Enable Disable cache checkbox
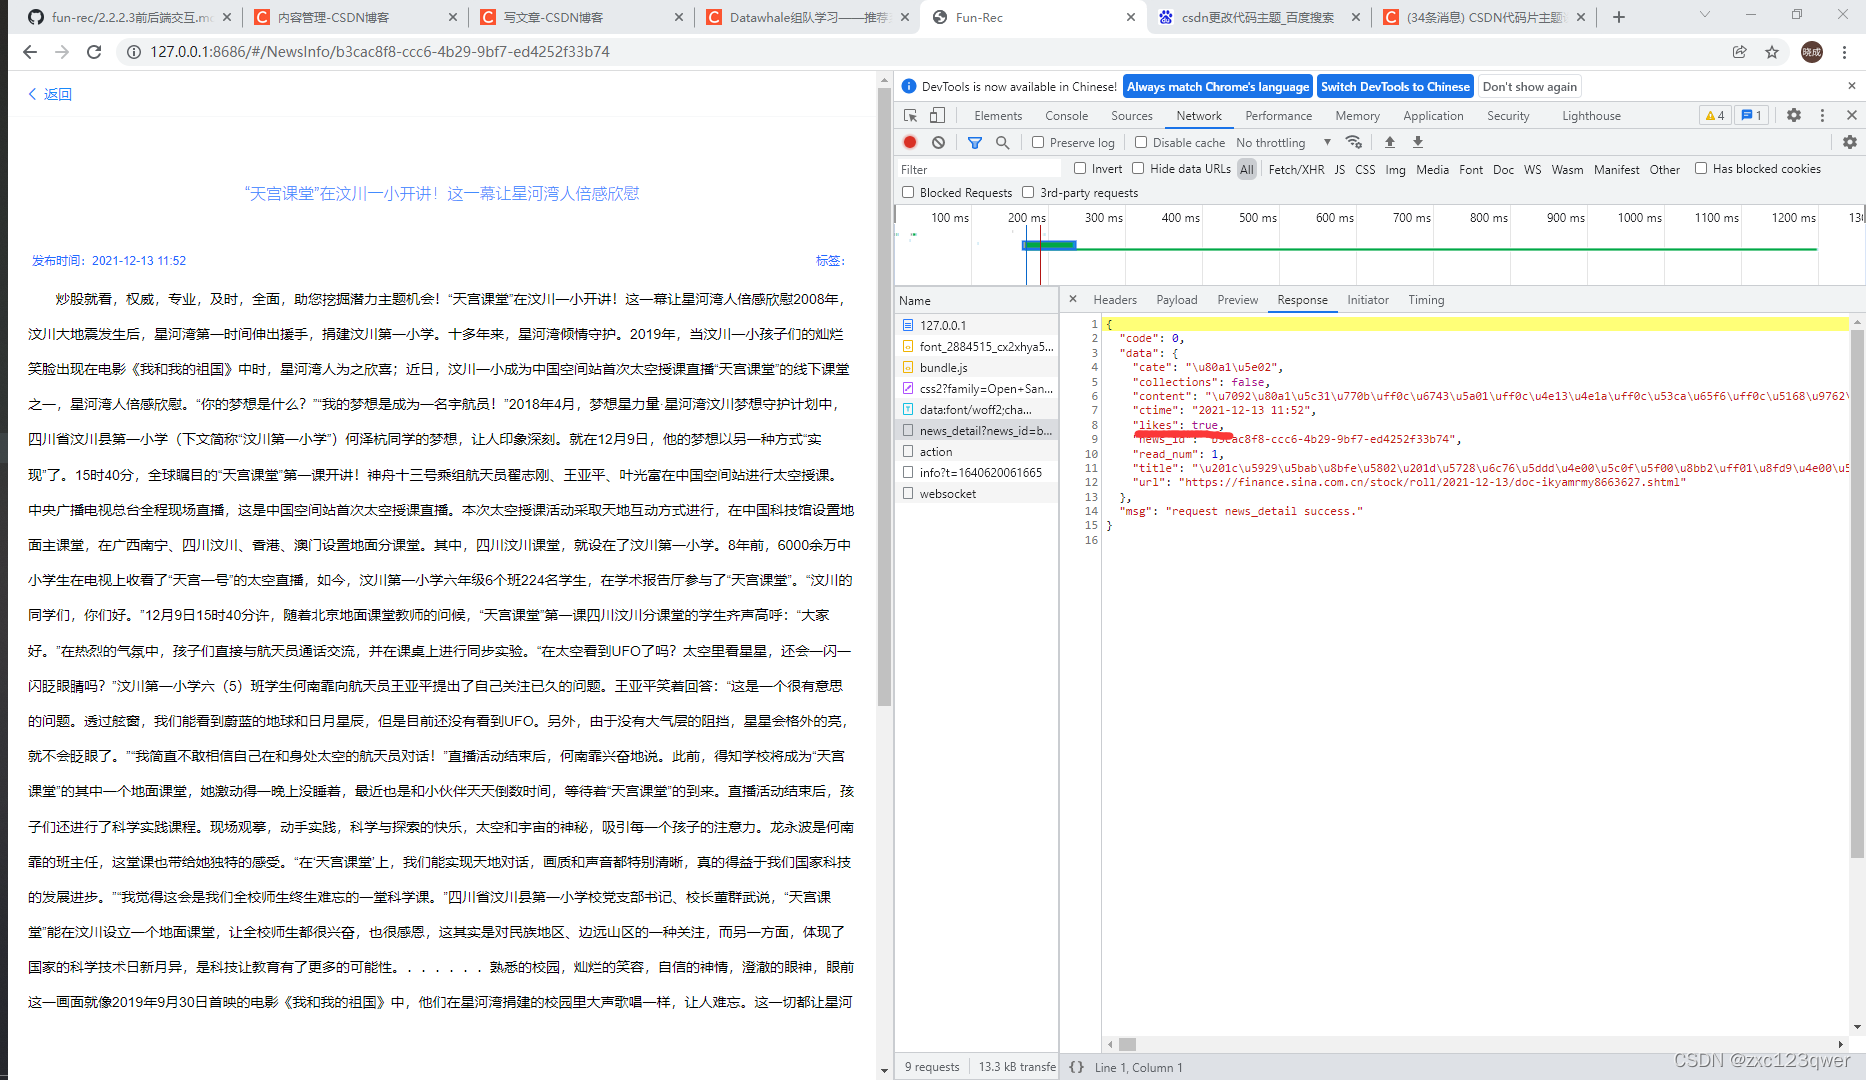This screenshot has height=1080, width=1866. tap(1141, 142)
